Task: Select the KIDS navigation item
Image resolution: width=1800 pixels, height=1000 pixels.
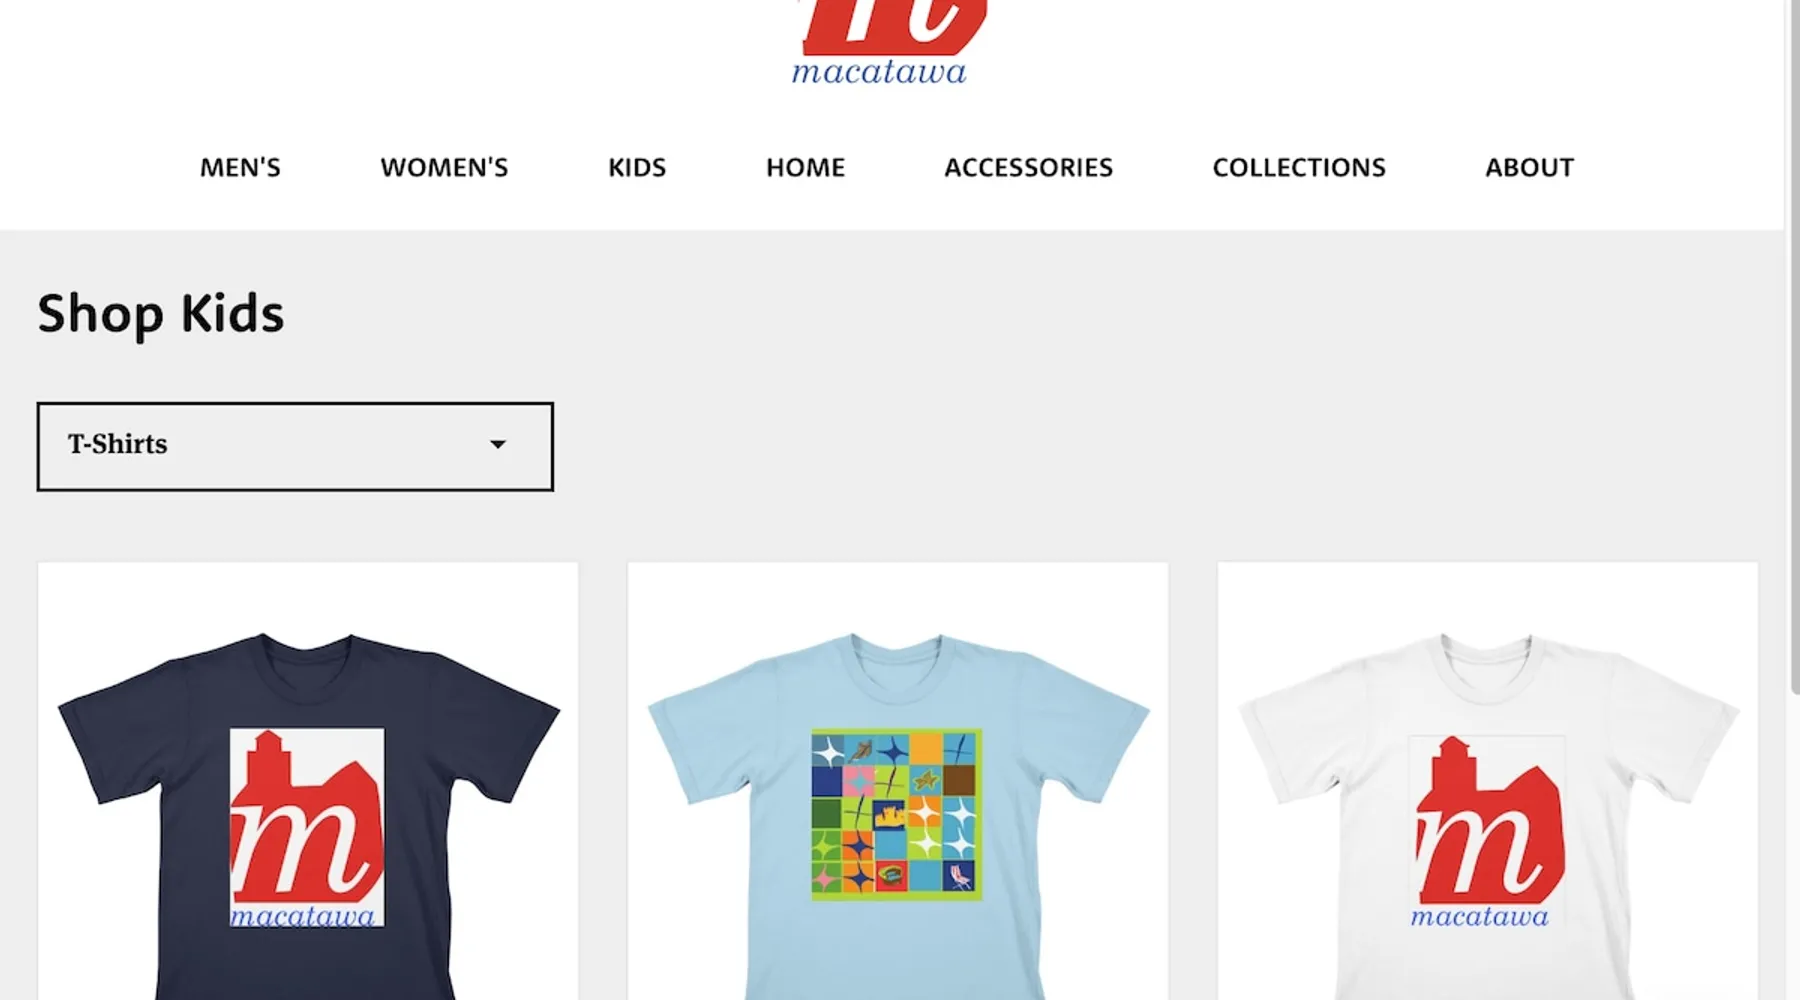Action: pos(637,167)
